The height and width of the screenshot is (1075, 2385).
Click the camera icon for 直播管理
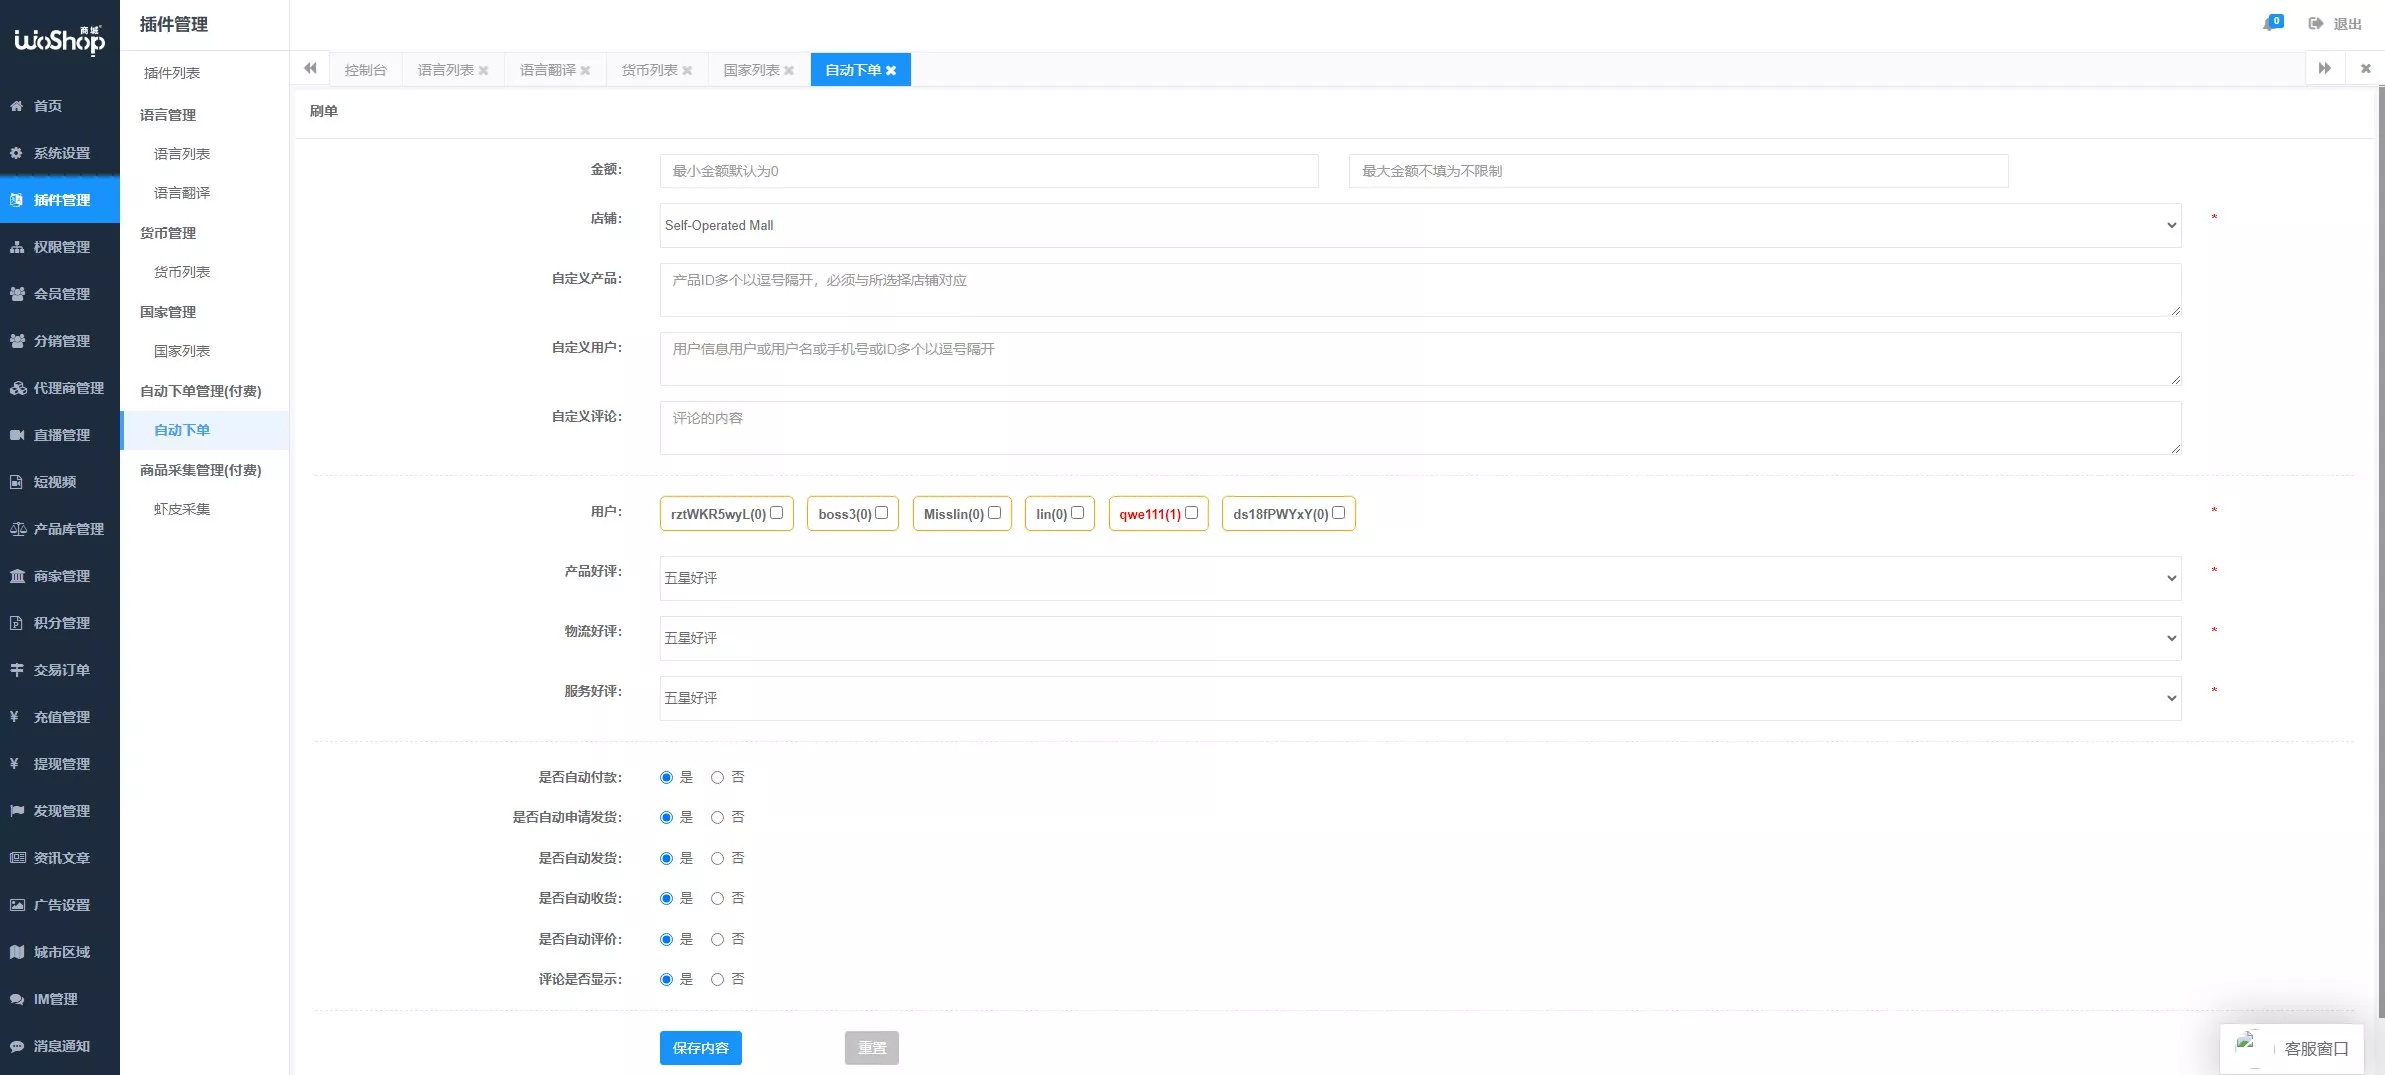click(x=17, y=435)
